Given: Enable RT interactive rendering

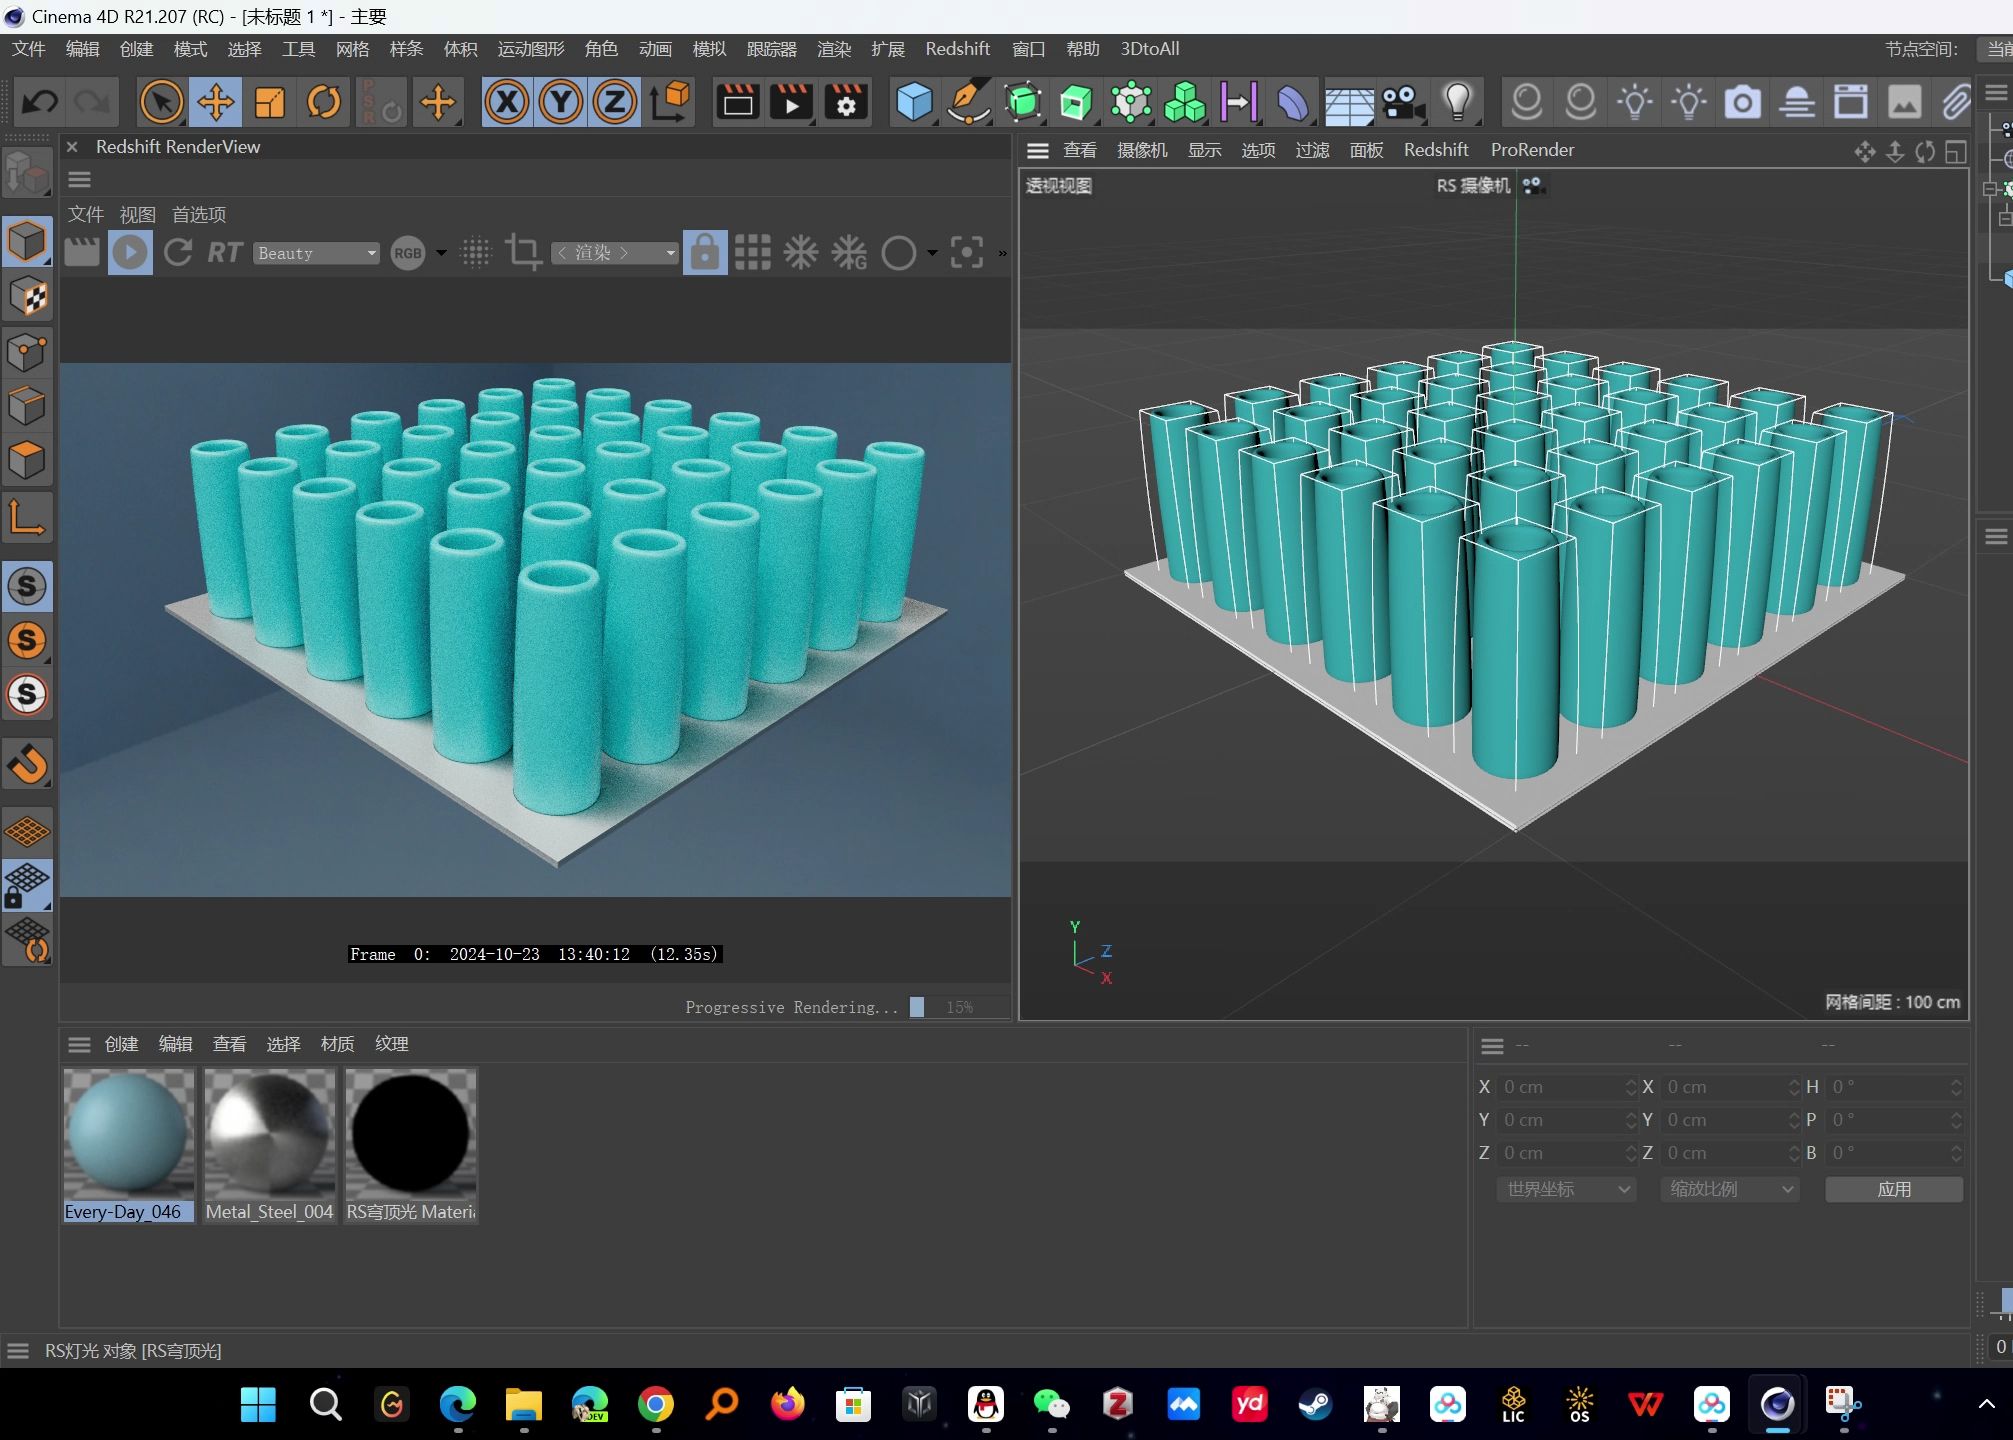Looking at the screenshot, I should tap(224, 252).
